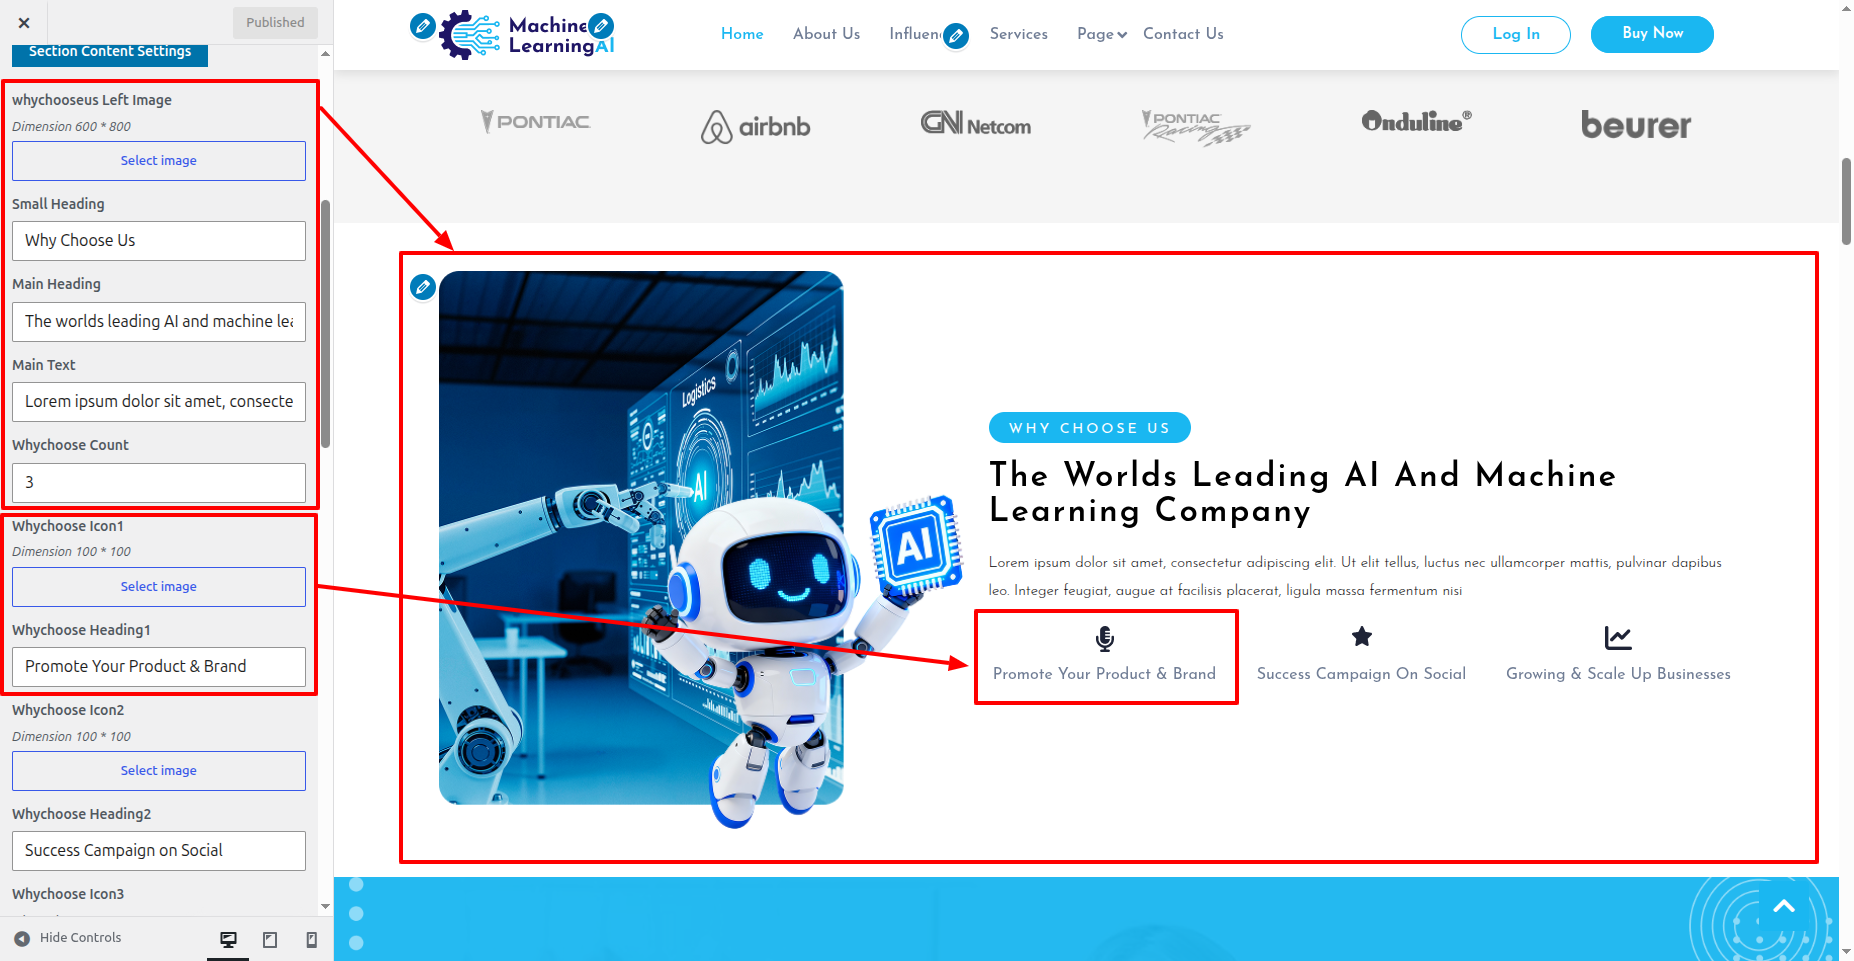Click the Whychoose Count field

(159, 483)
